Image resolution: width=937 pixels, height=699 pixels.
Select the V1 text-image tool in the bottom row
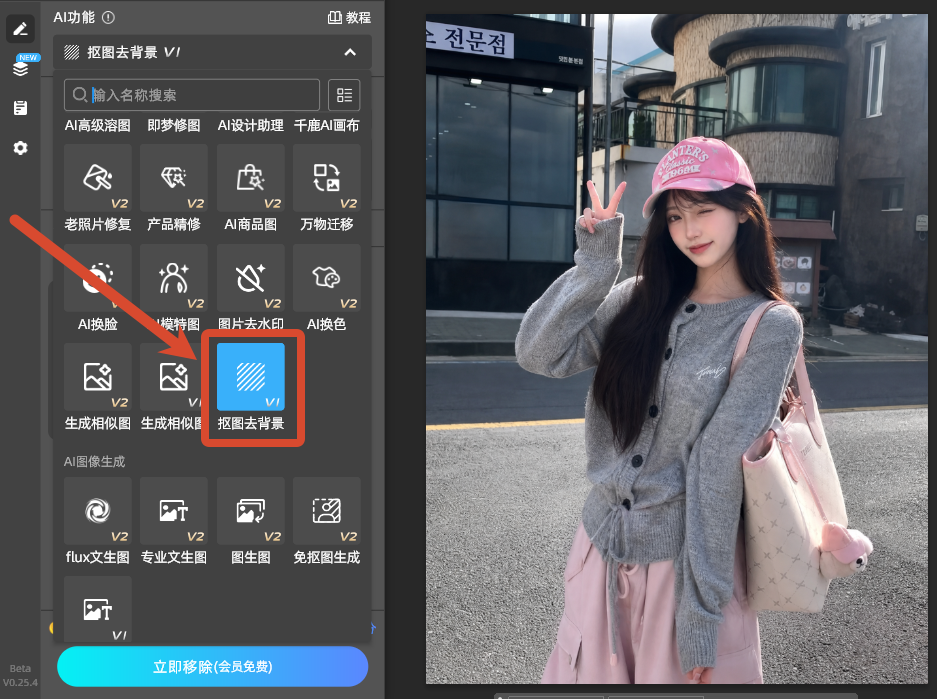(98, 609)
